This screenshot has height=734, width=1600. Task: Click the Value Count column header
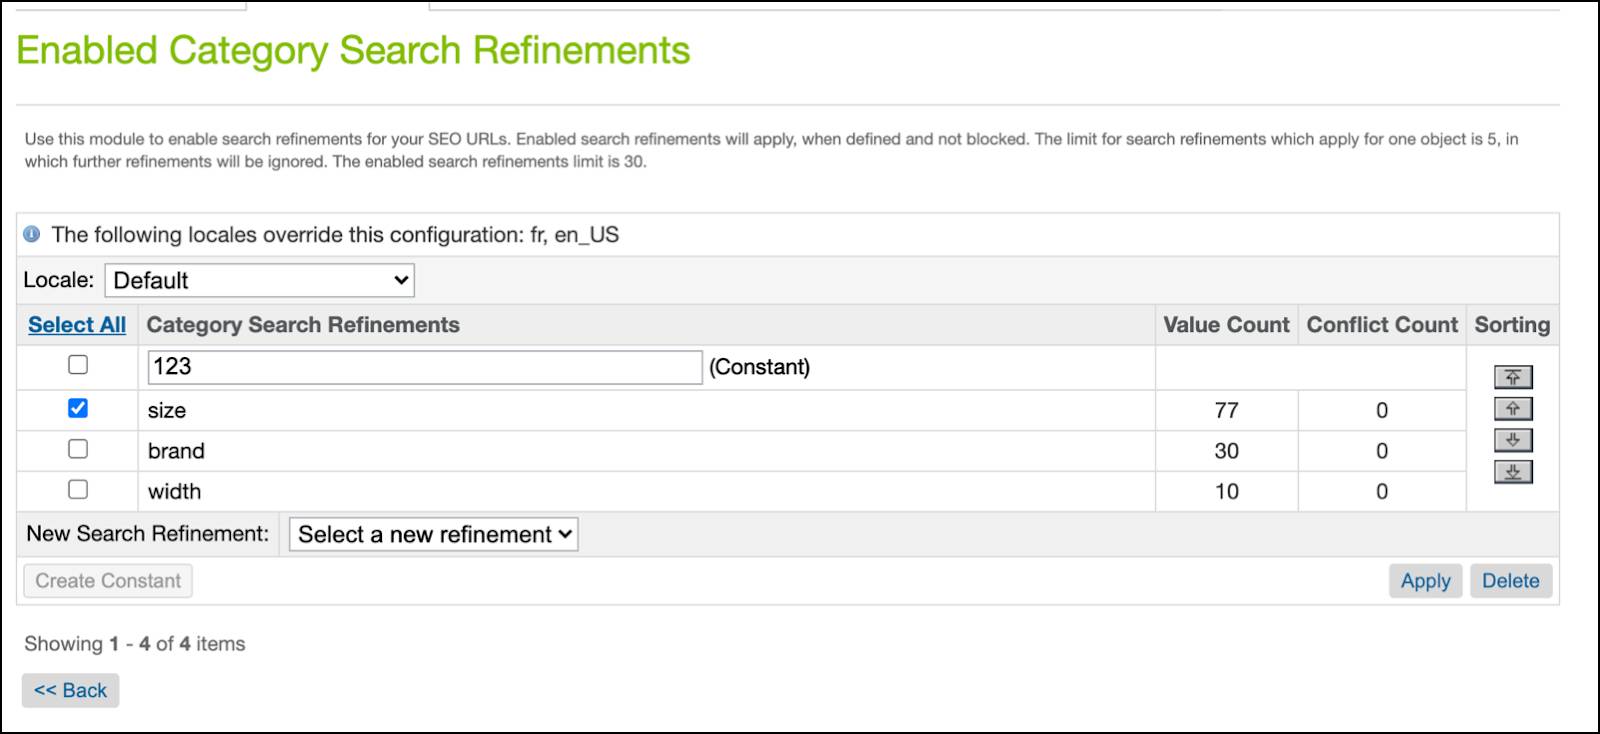(1226, 325)
